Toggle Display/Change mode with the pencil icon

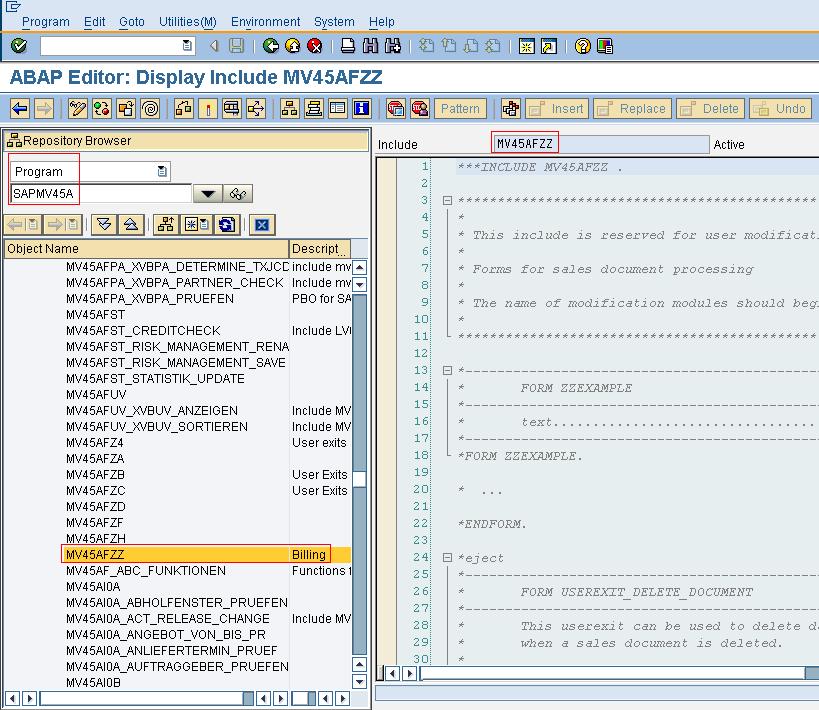point(77,107)
